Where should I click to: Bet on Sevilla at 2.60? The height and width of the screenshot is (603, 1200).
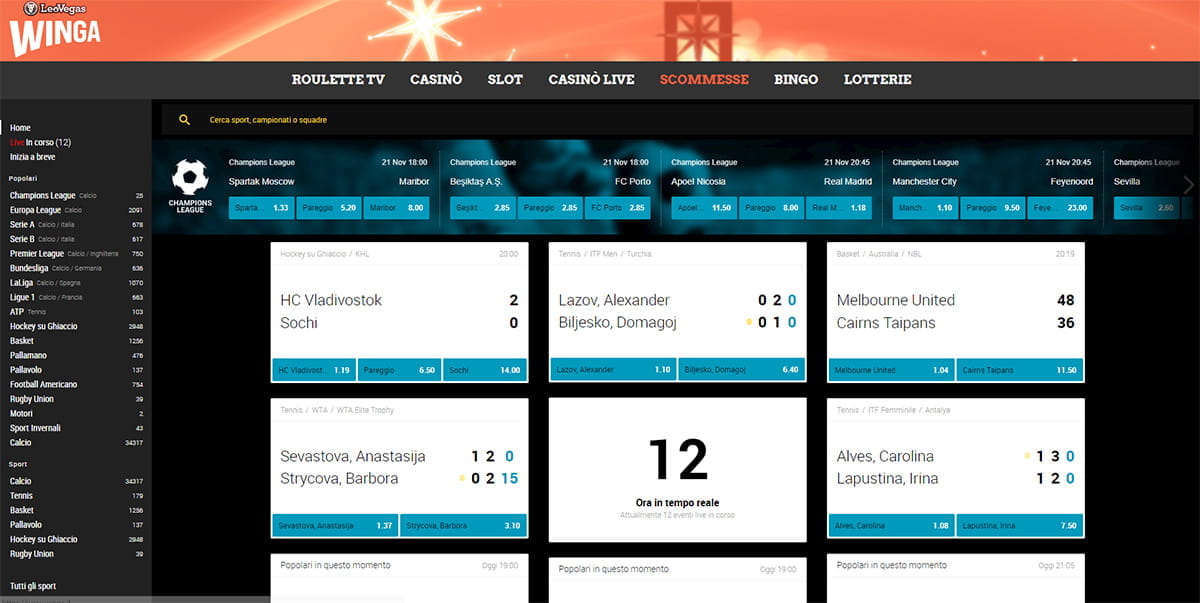pyautogui.click(x=1147, y=208)
